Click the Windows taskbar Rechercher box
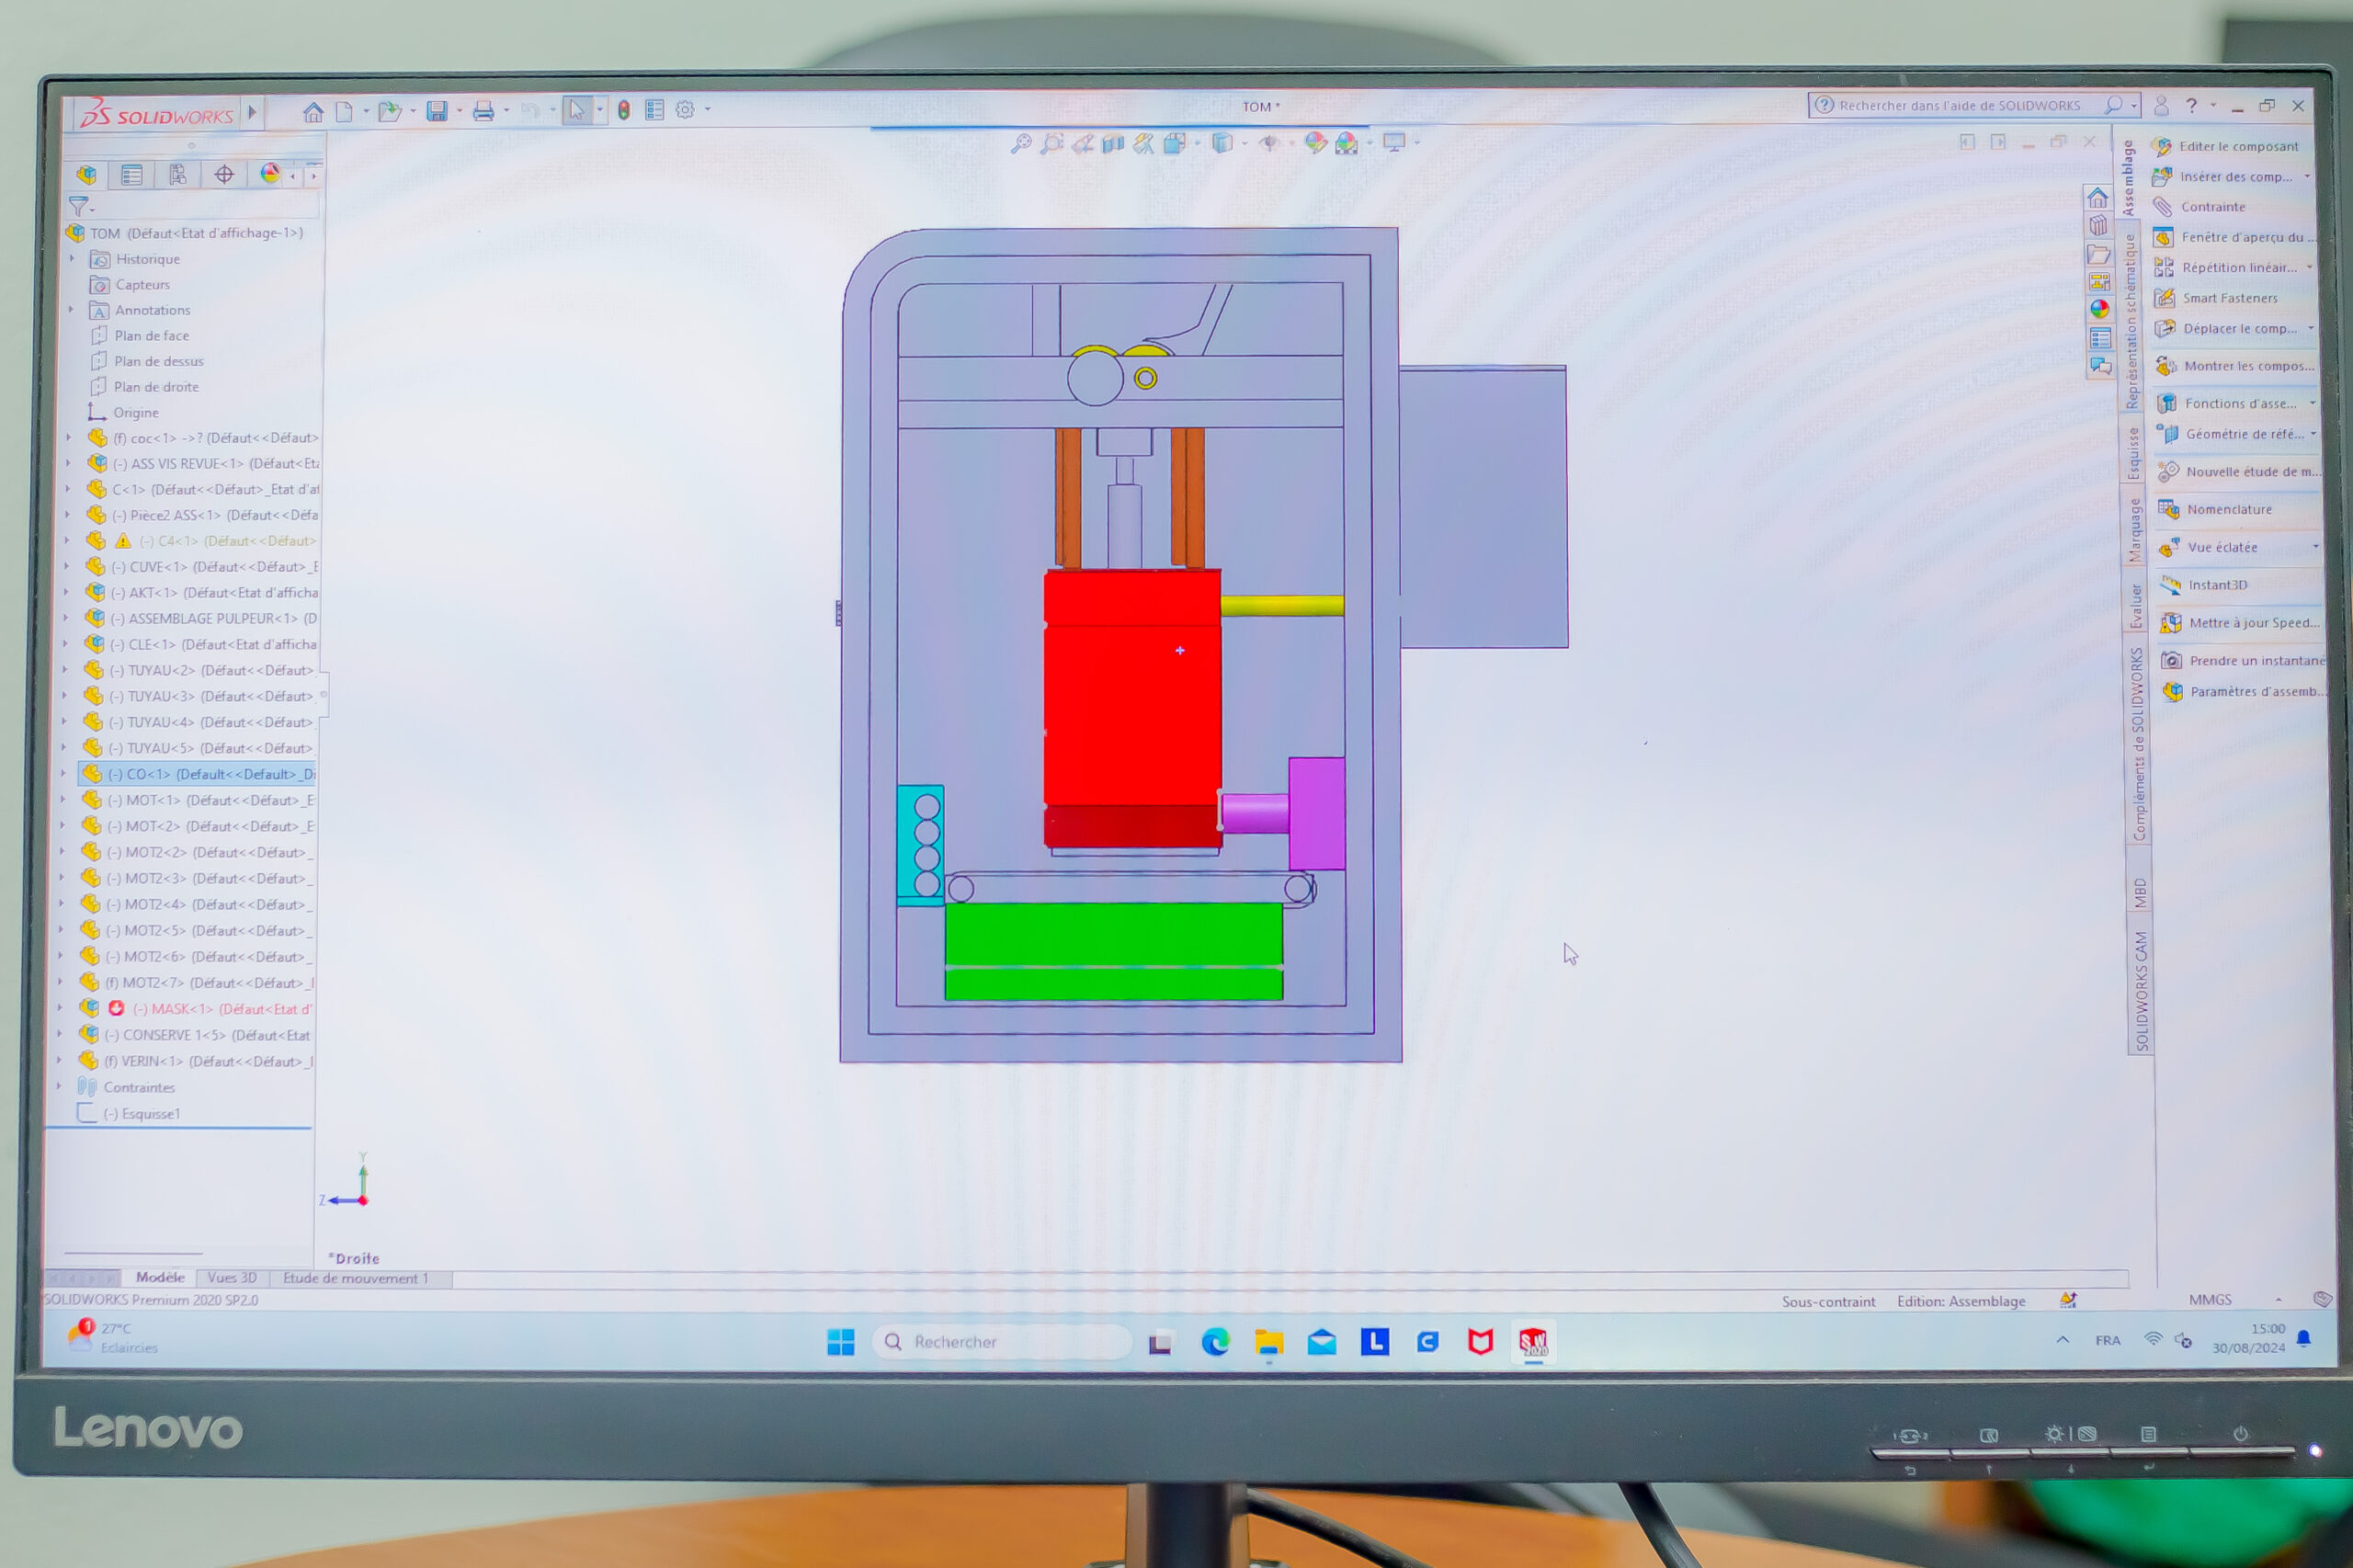The width and height of the screenshot is (2353, 1568). [x=1002, y=1342]
